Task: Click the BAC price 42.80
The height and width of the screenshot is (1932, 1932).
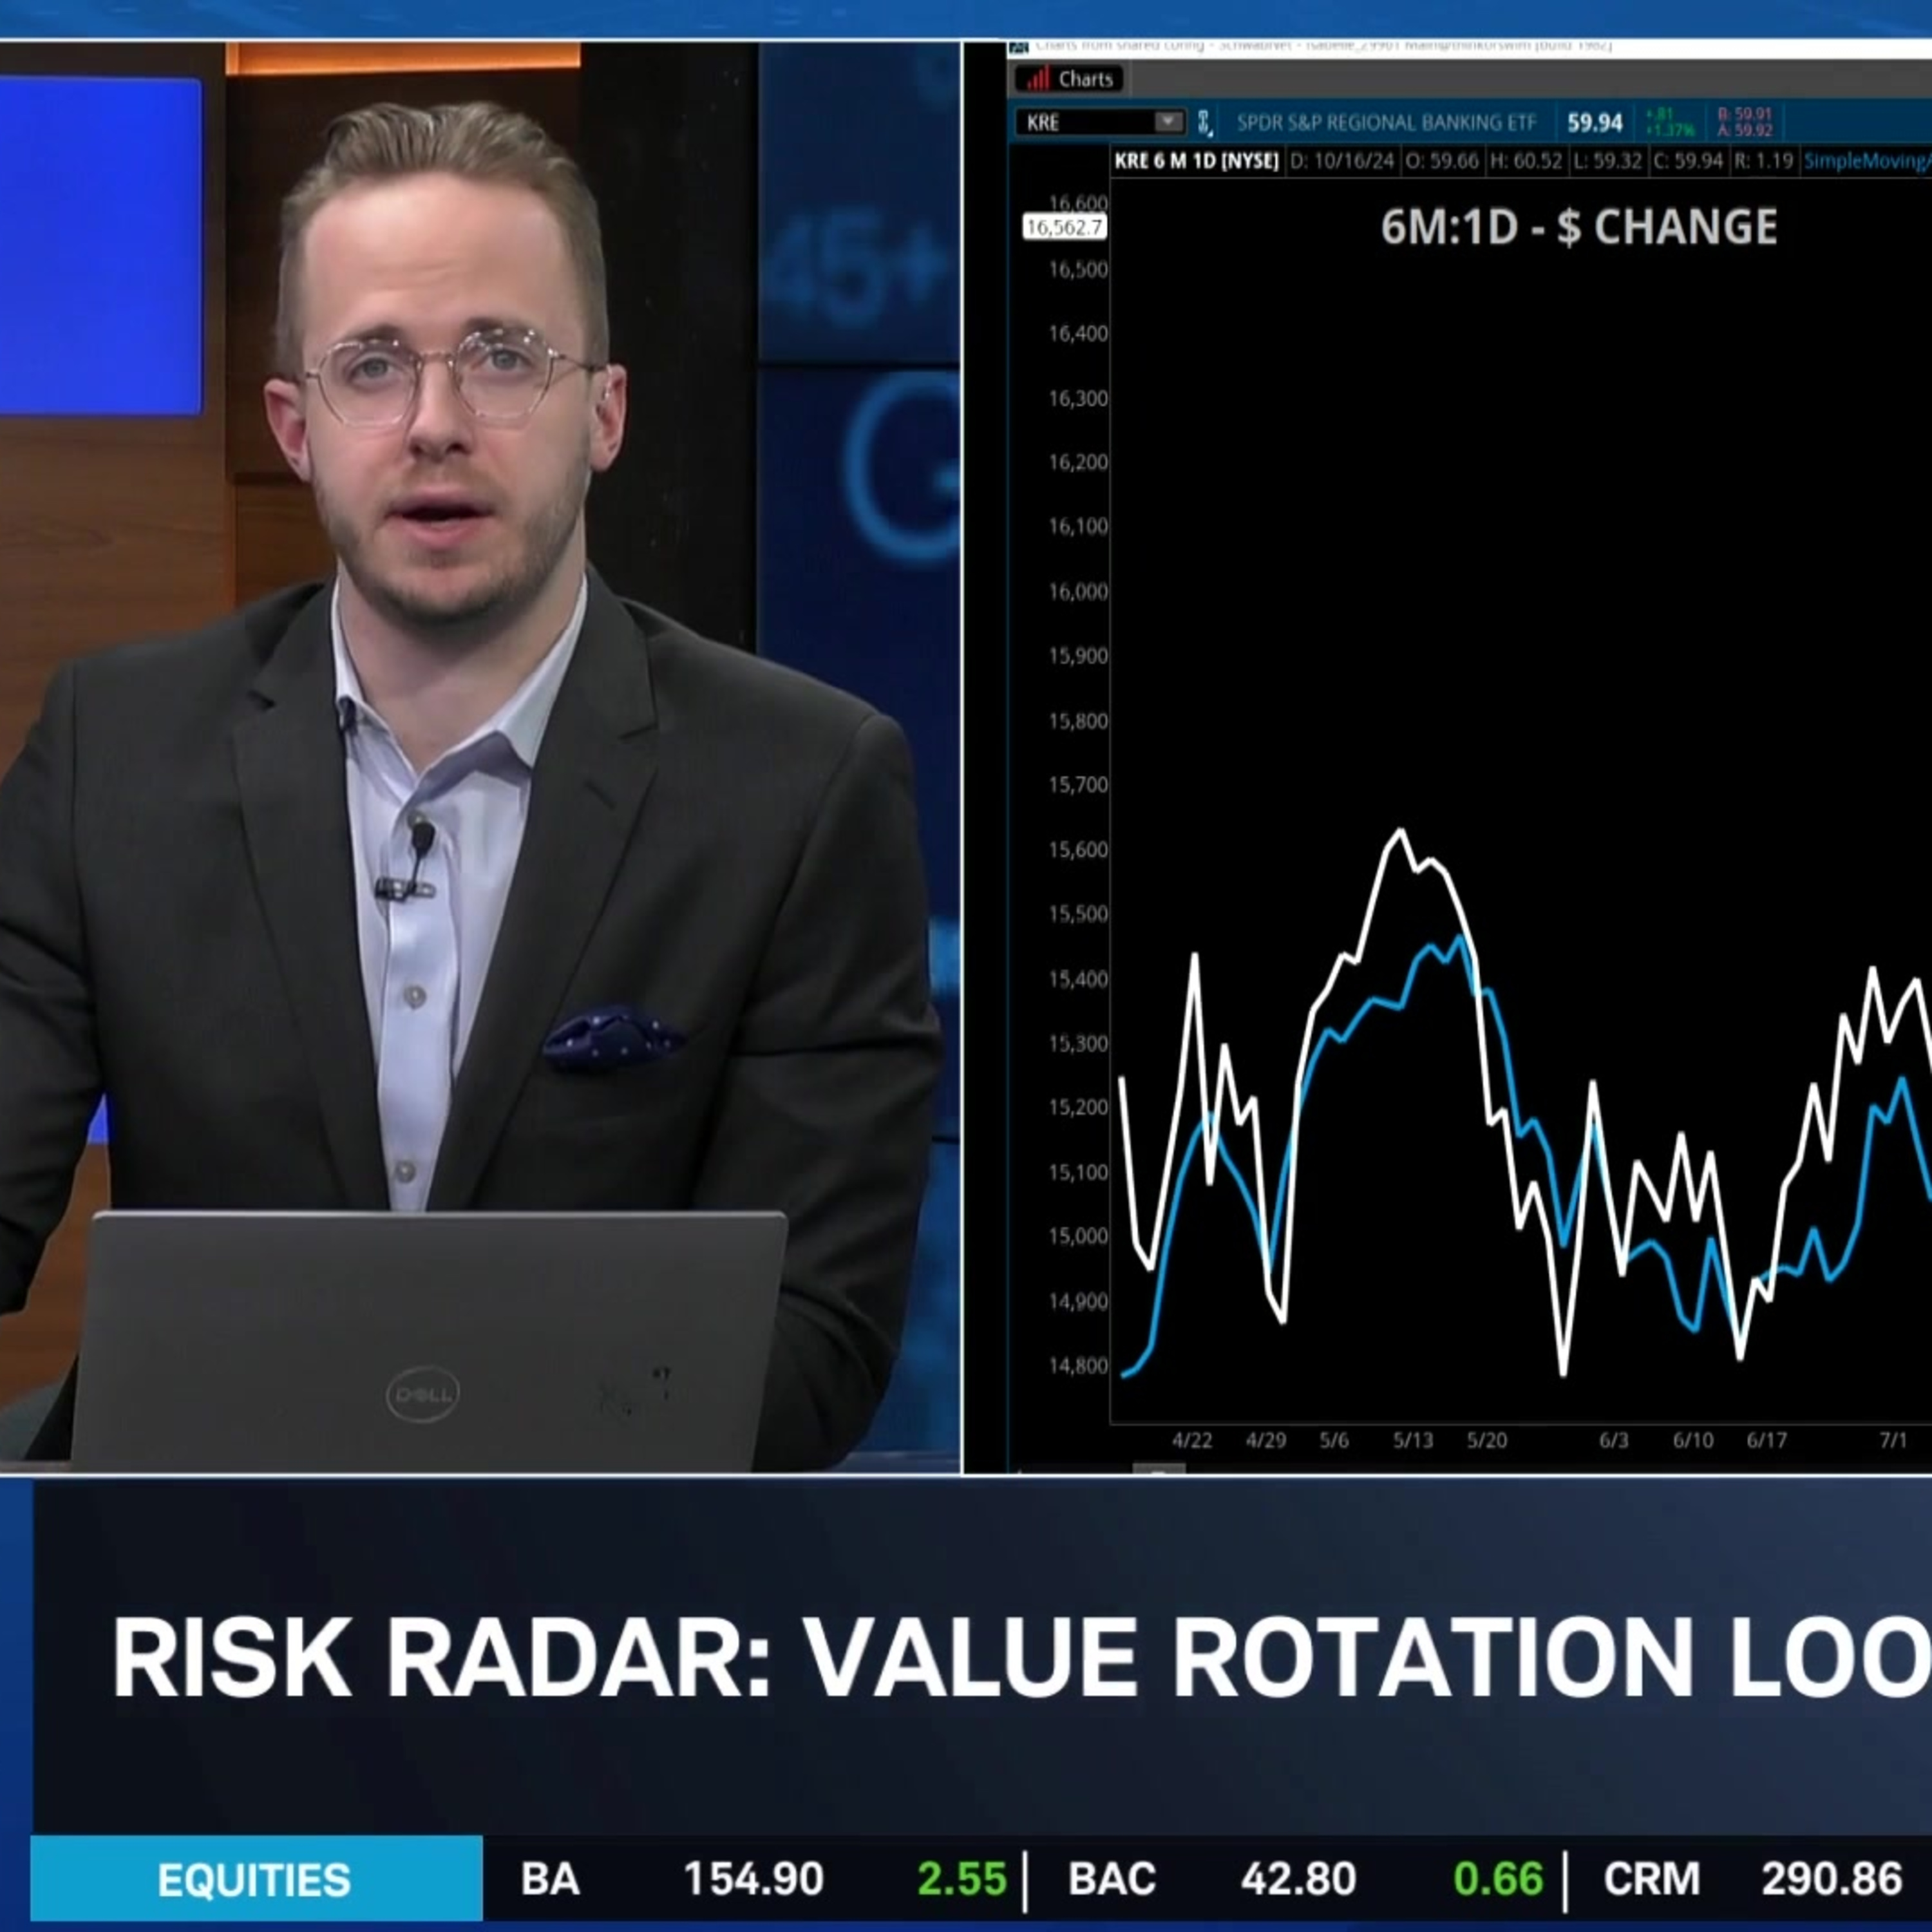Action: click(x=1298, y=1879)
